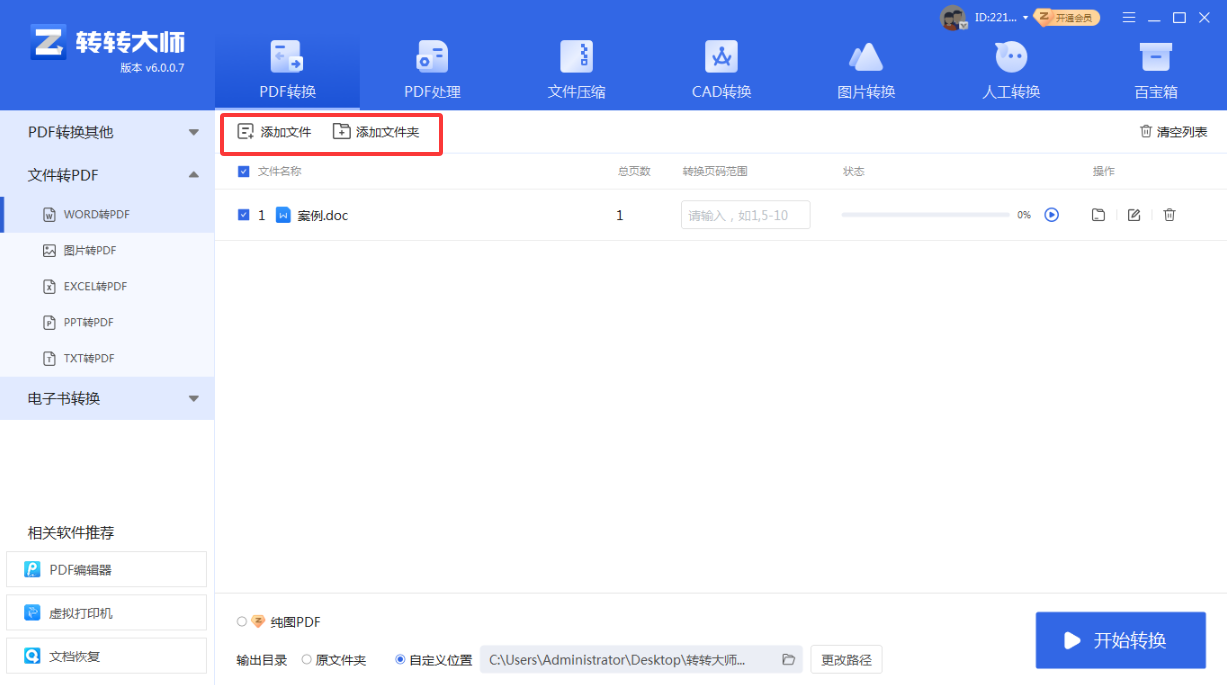Click 开通会员 membership button
This screenshot has height=685, width=1227.
[x=1067, y=17]
